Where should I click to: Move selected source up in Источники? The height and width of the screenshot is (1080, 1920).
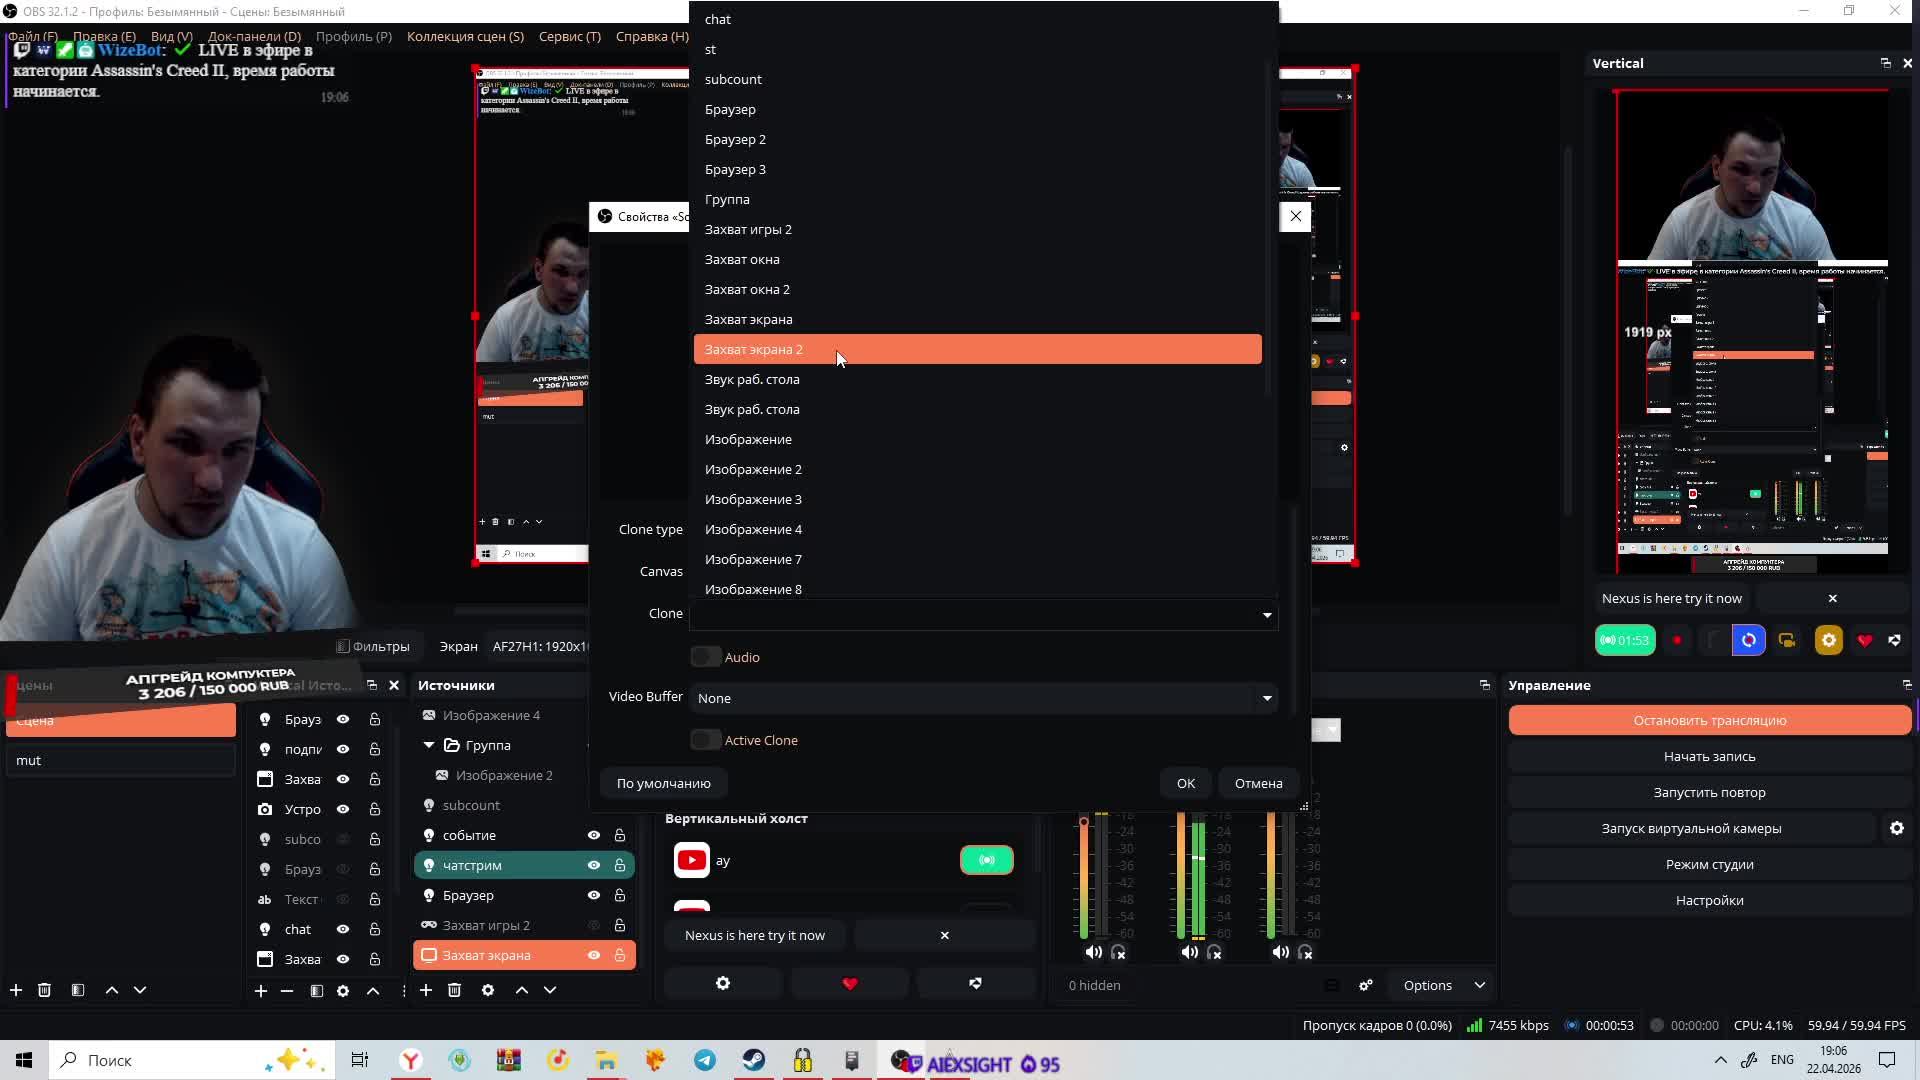521,990
